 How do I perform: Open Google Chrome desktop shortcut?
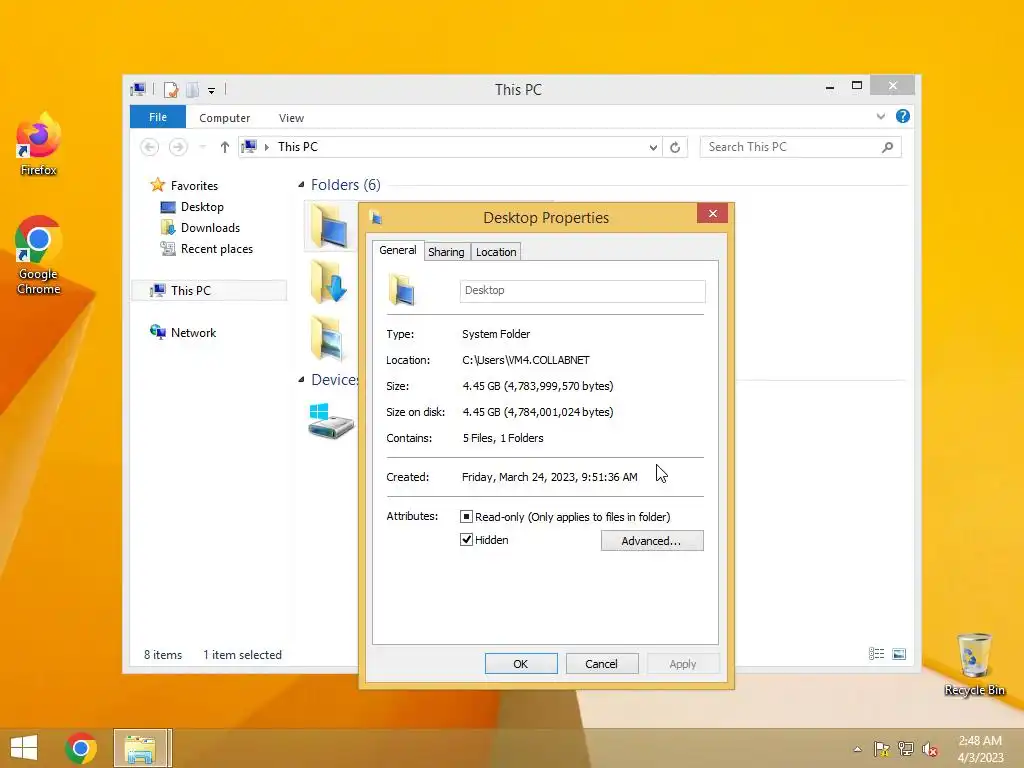click(x=38, y=255)
